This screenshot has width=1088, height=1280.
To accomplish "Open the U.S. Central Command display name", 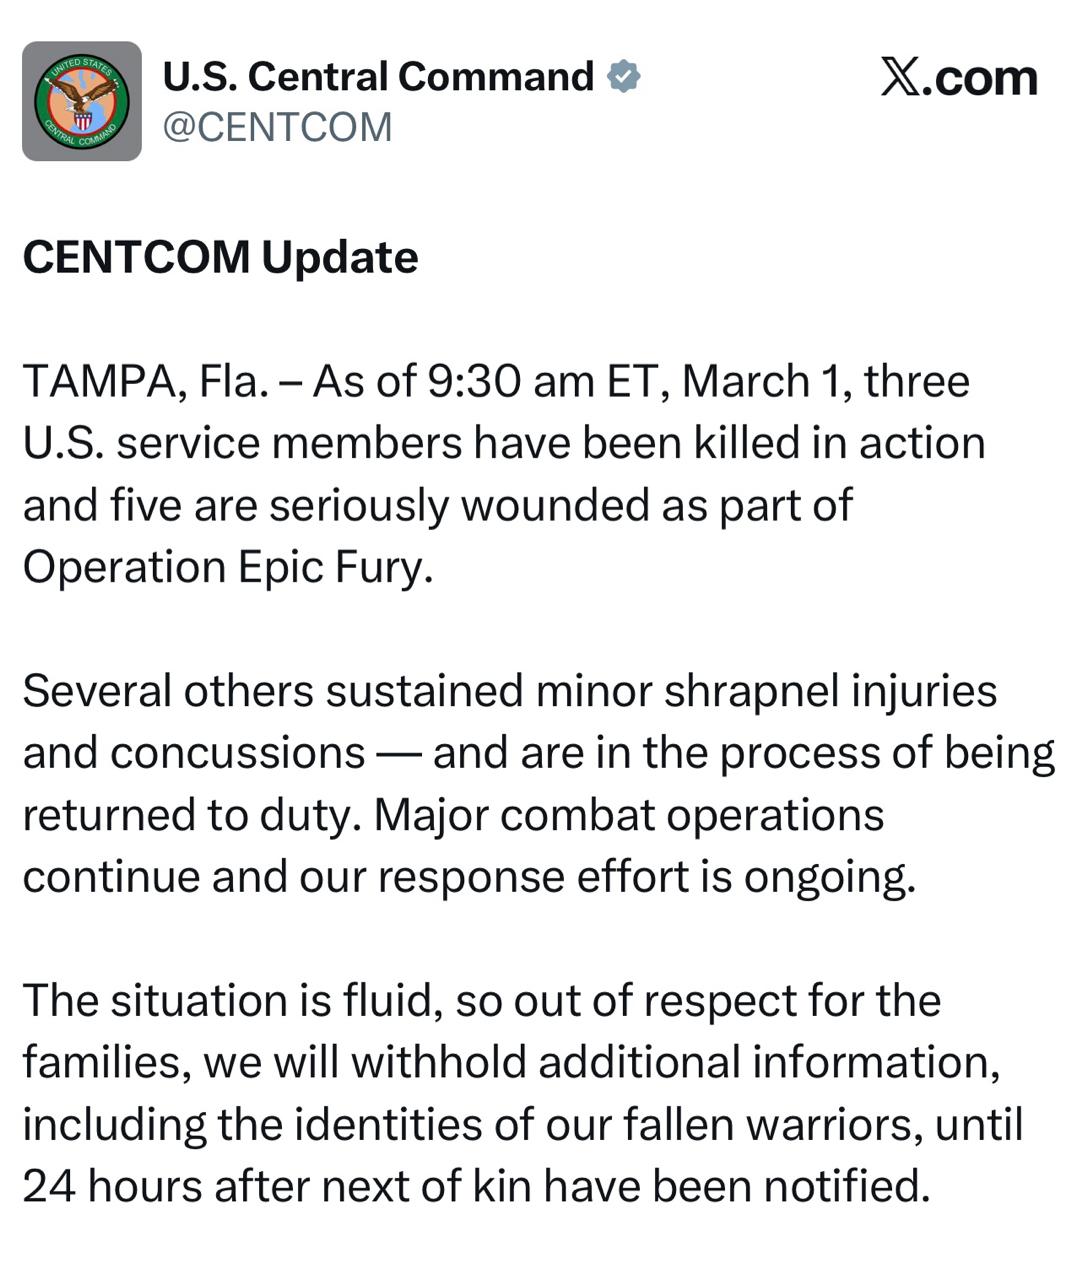I will [x=378, y=77].
